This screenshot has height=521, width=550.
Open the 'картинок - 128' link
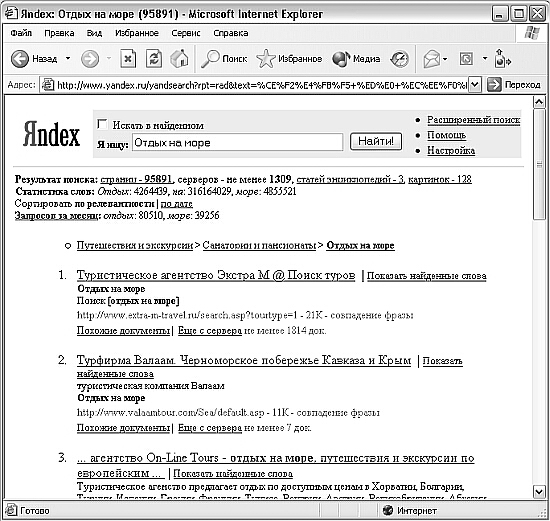pos(440,179)
